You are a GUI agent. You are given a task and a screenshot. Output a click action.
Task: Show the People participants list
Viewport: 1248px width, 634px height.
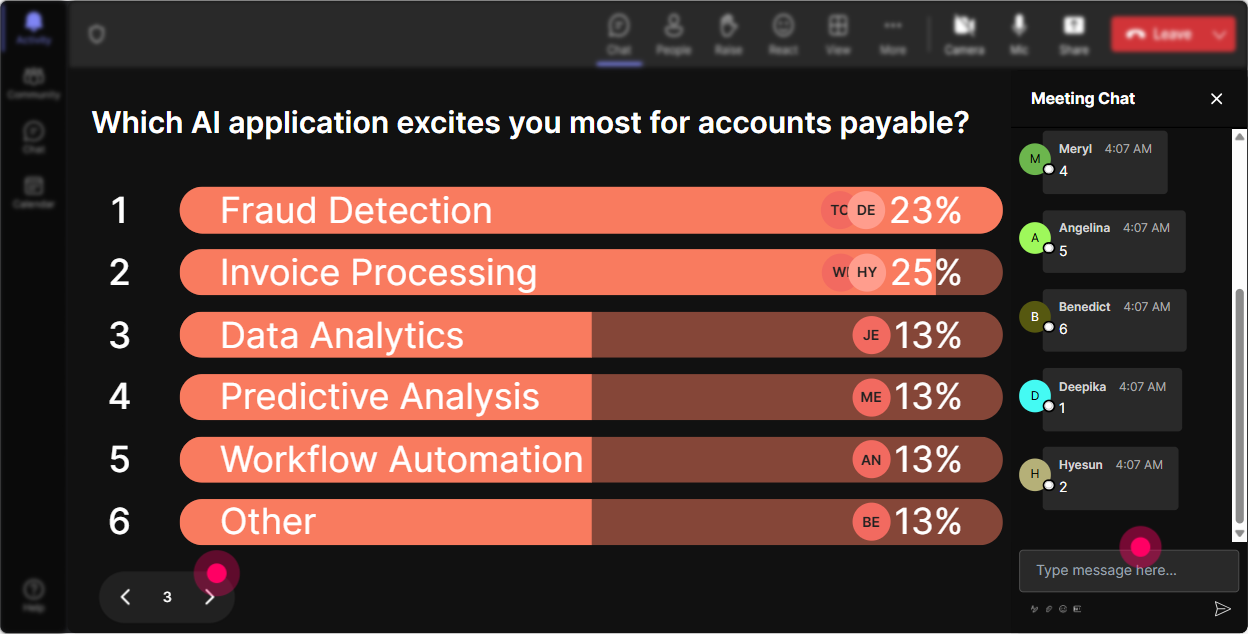point(674,35)
